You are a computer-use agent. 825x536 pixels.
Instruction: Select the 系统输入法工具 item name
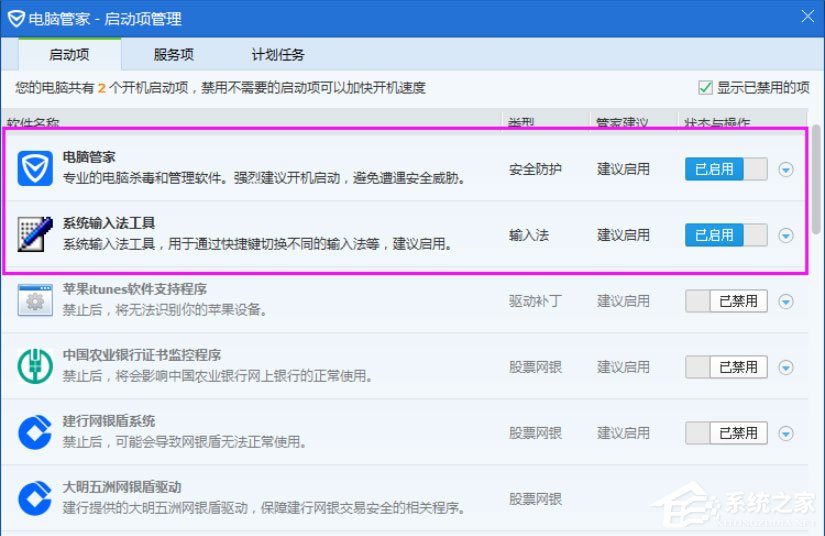109,223
